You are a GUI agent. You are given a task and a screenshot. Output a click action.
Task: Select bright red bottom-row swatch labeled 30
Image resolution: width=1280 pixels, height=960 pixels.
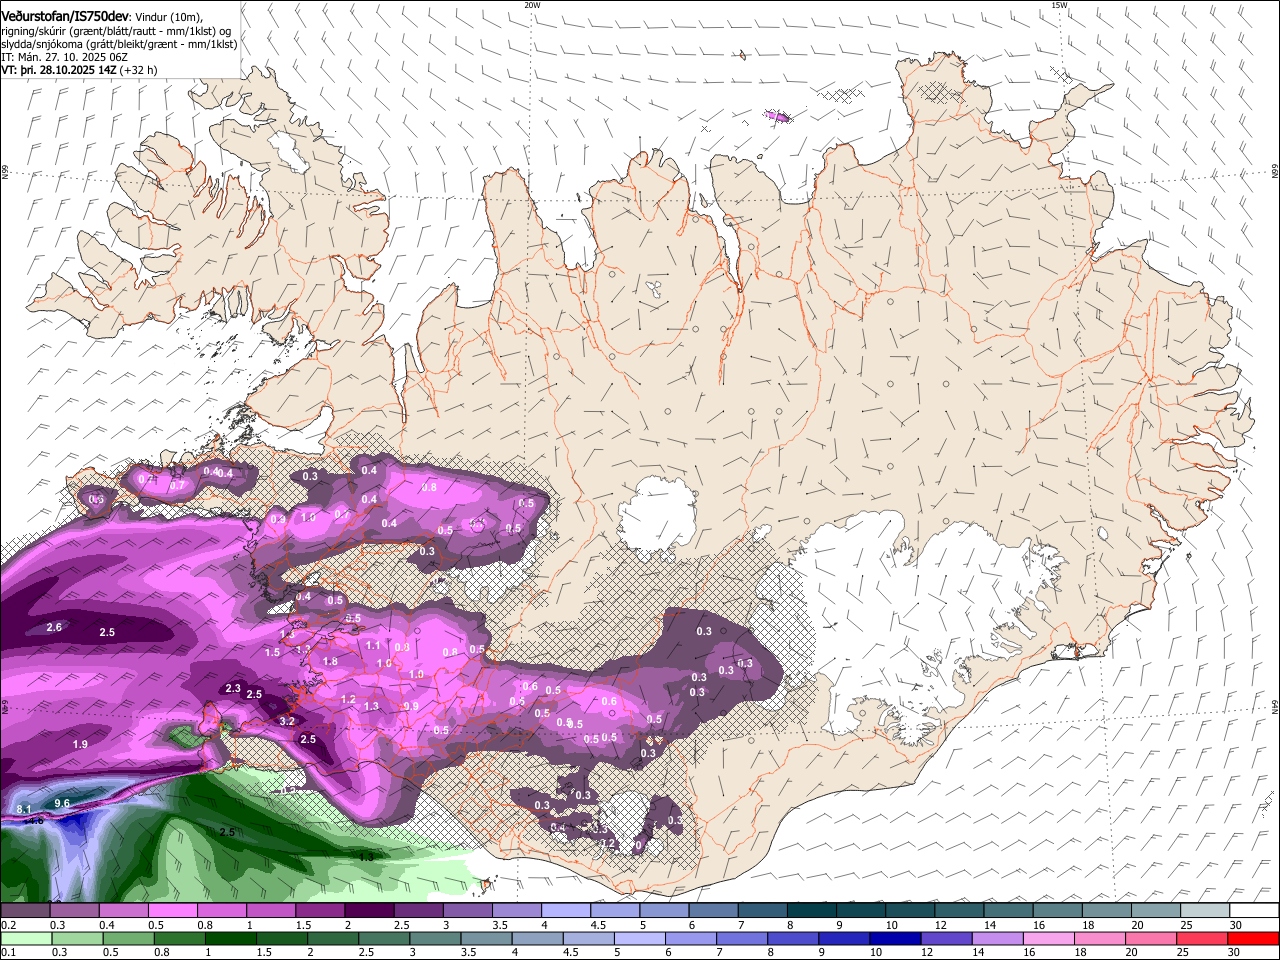[x=1252, y=938]
